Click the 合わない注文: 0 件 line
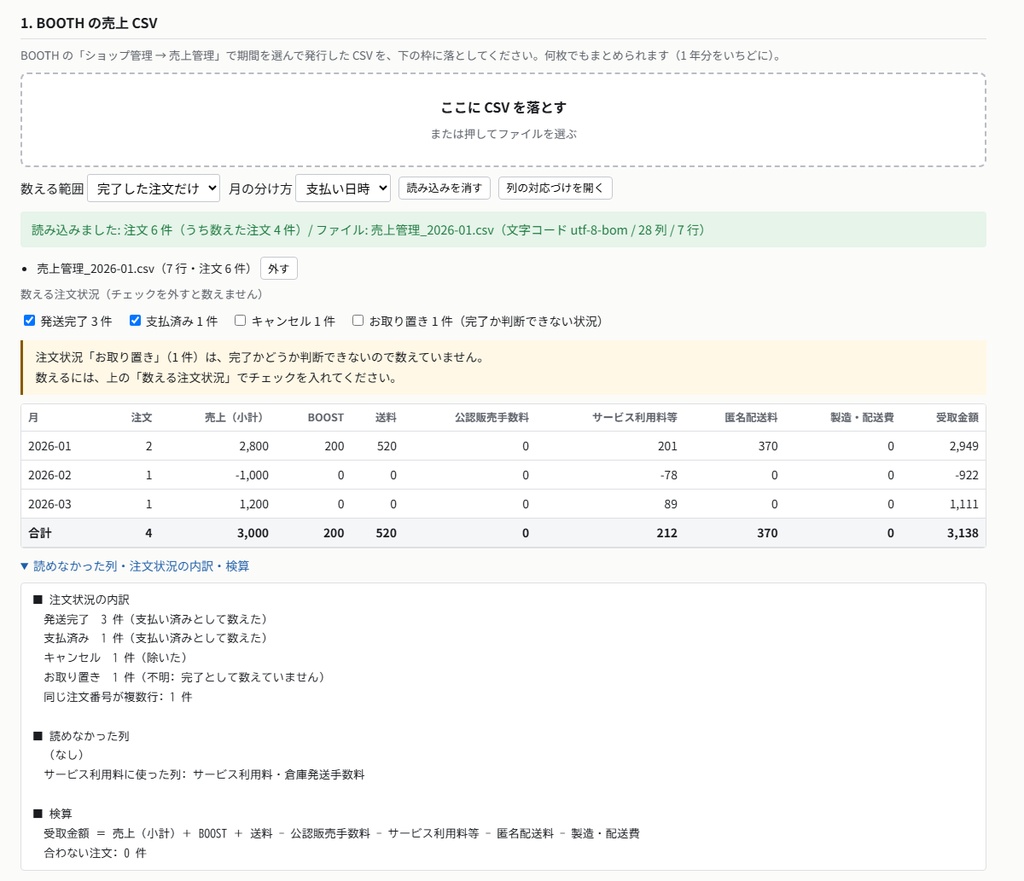 [x=95, y=853]
